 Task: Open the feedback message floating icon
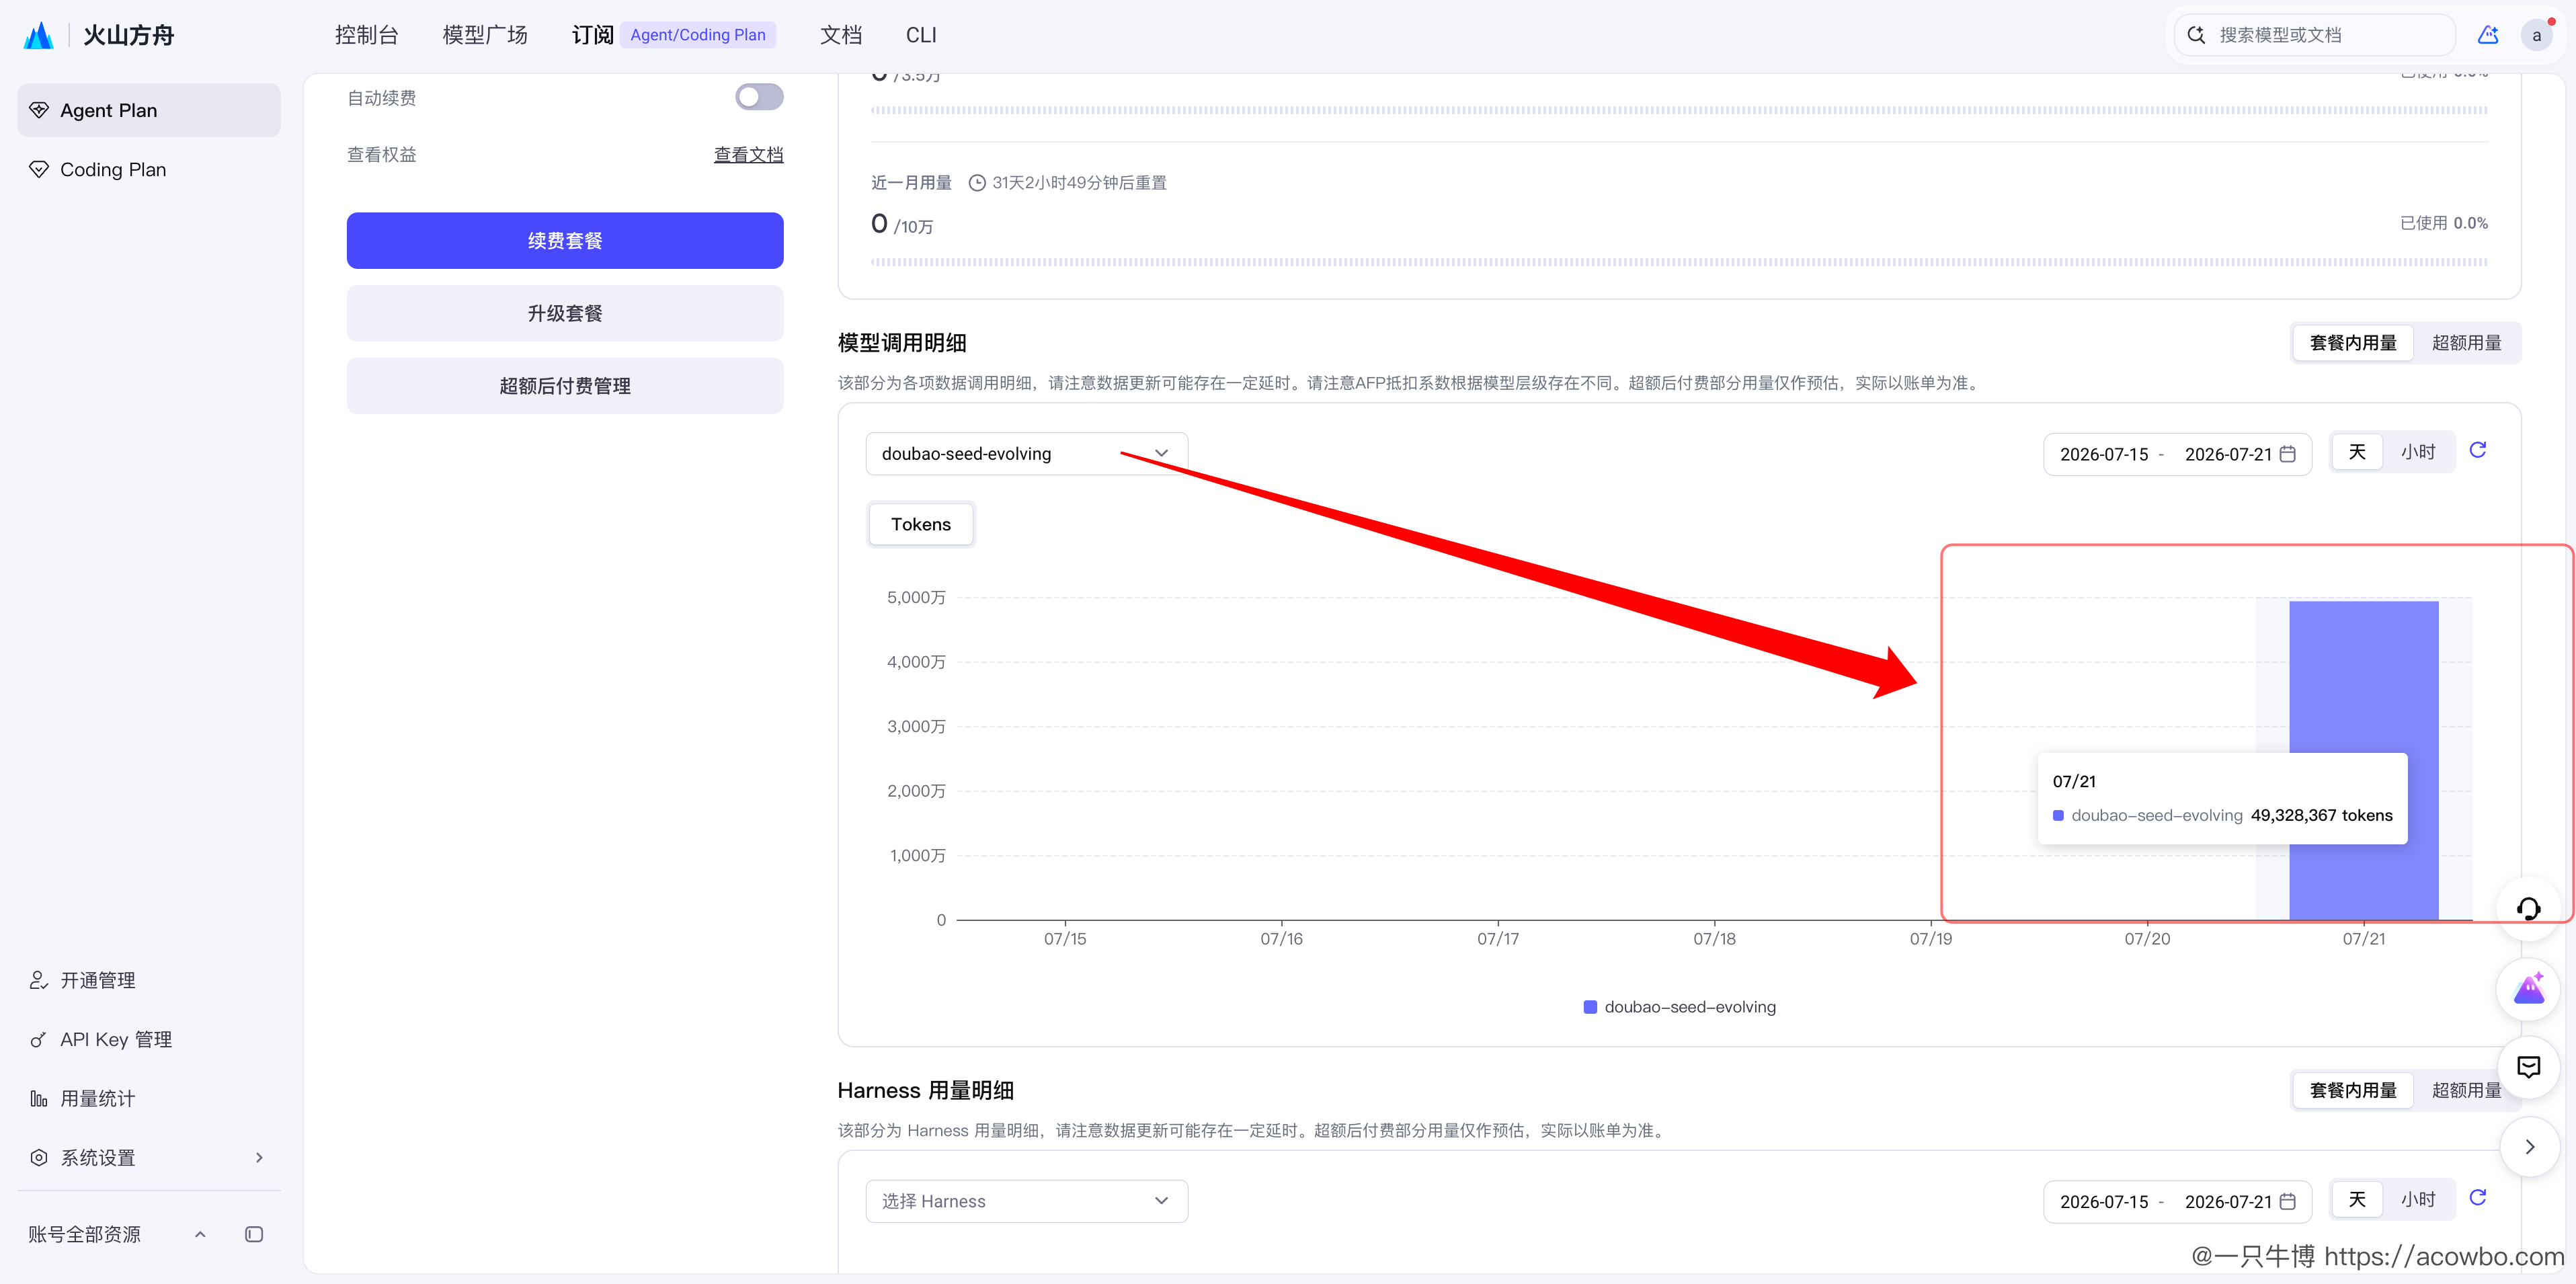2528,1067
